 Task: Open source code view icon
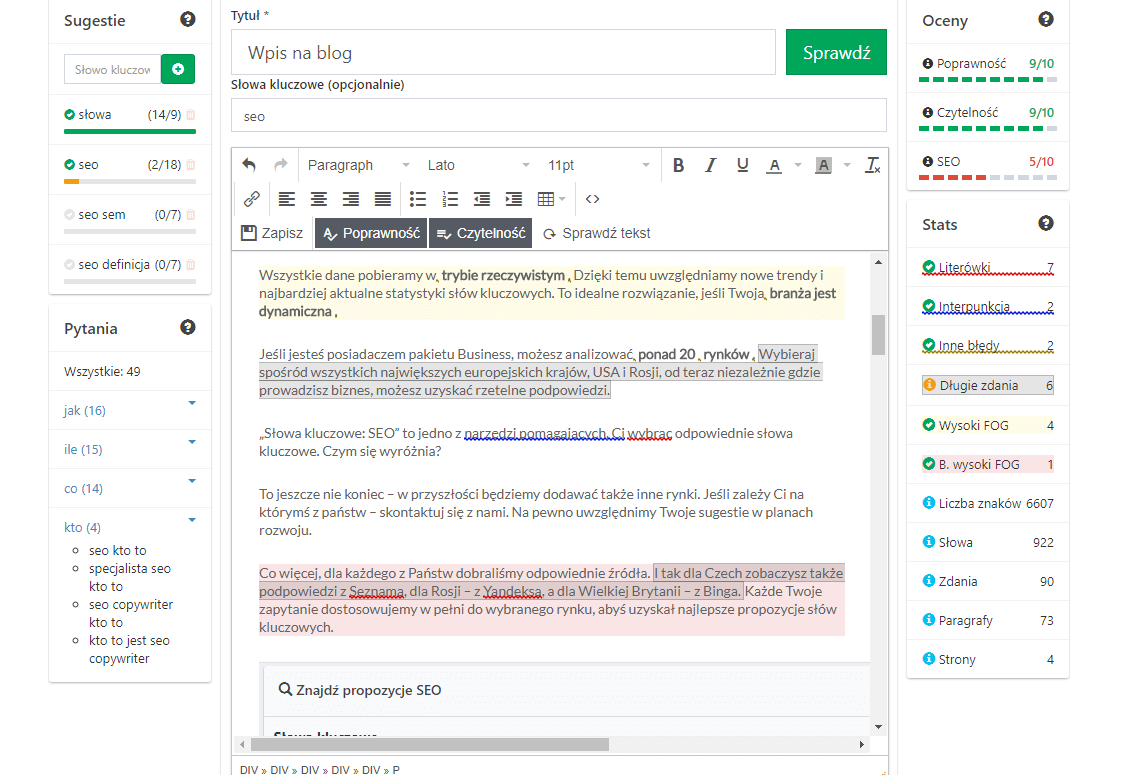point(592,199)
